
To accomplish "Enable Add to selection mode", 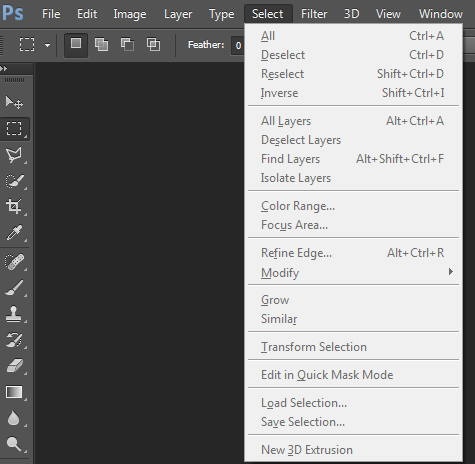I will [x=101, y=45].
